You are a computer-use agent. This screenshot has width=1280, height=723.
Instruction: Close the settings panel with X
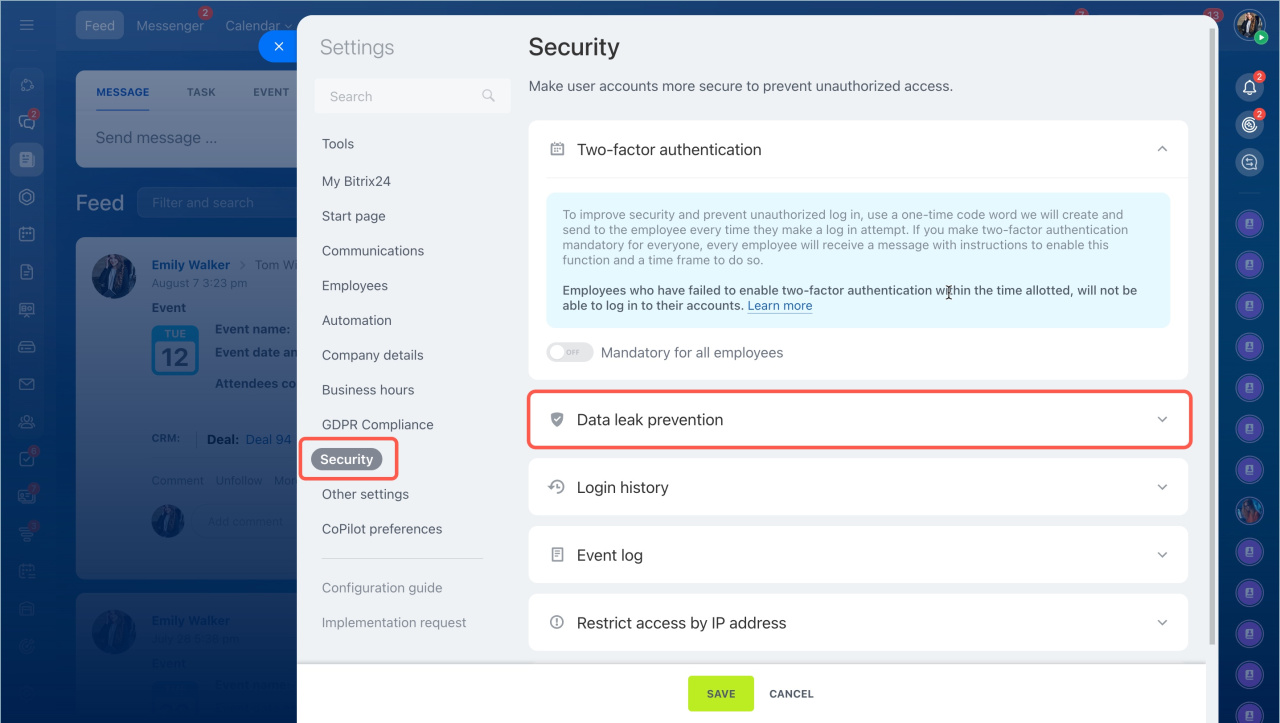(x=279, y=46)
